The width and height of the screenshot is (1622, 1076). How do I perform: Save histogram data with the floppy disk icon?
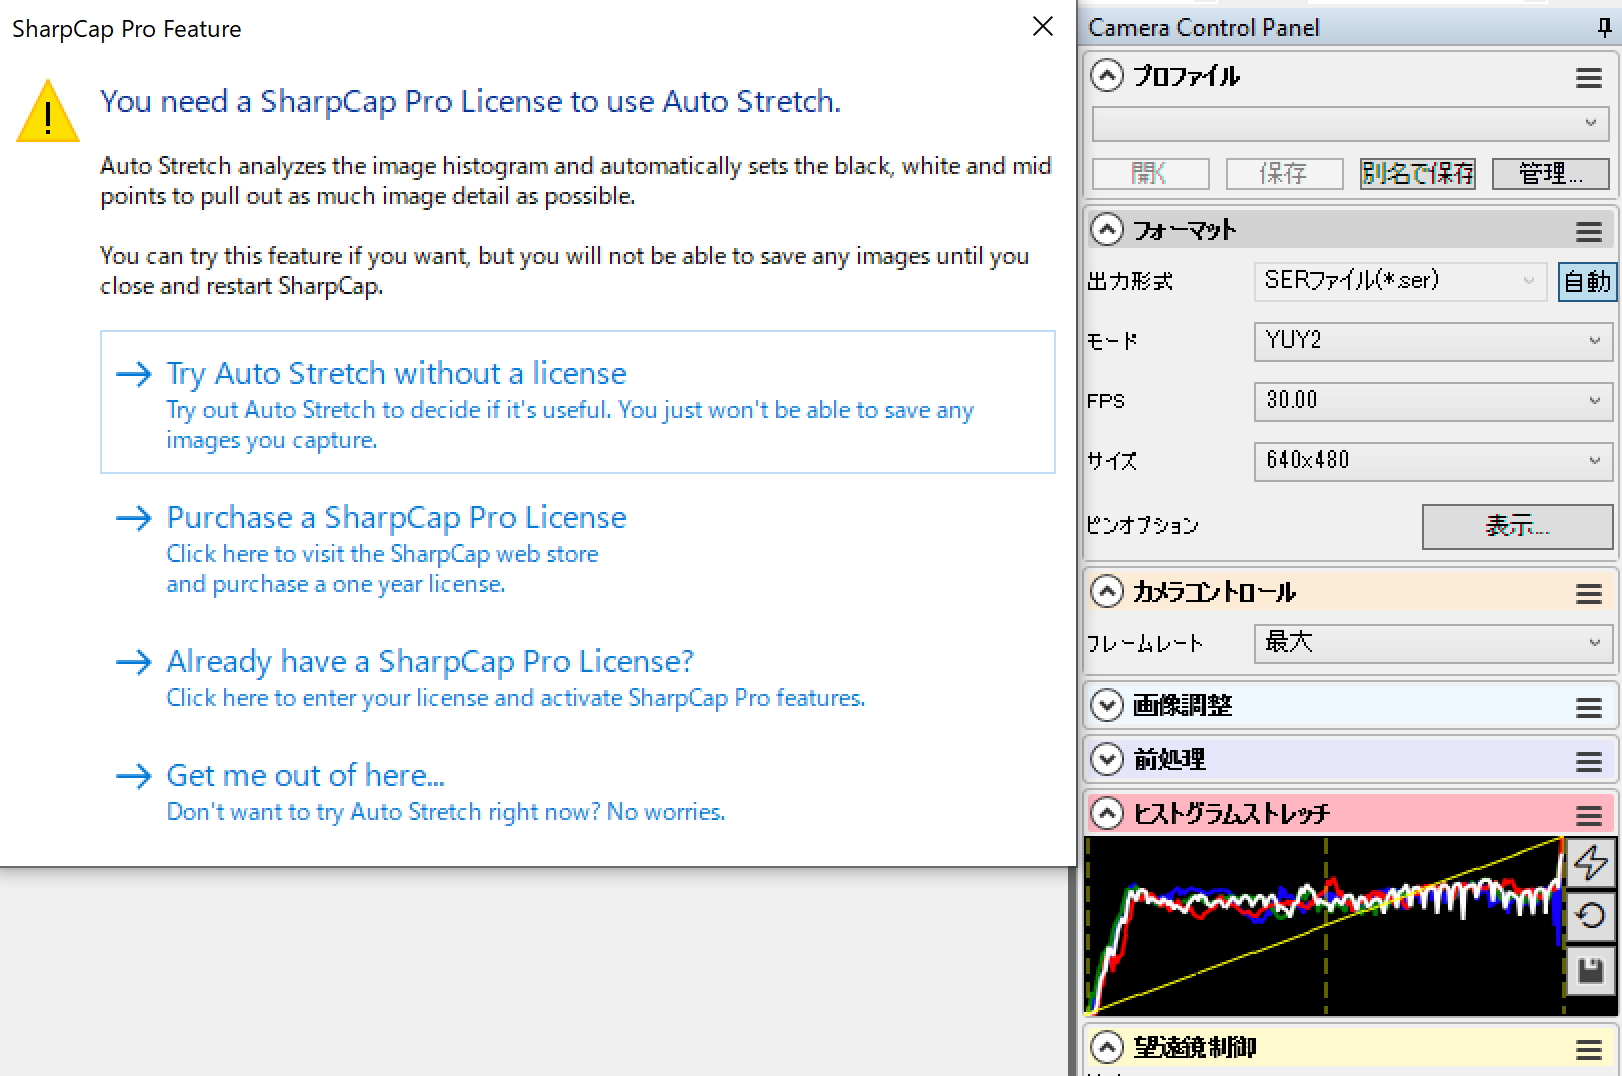(x=1592, y=969)
